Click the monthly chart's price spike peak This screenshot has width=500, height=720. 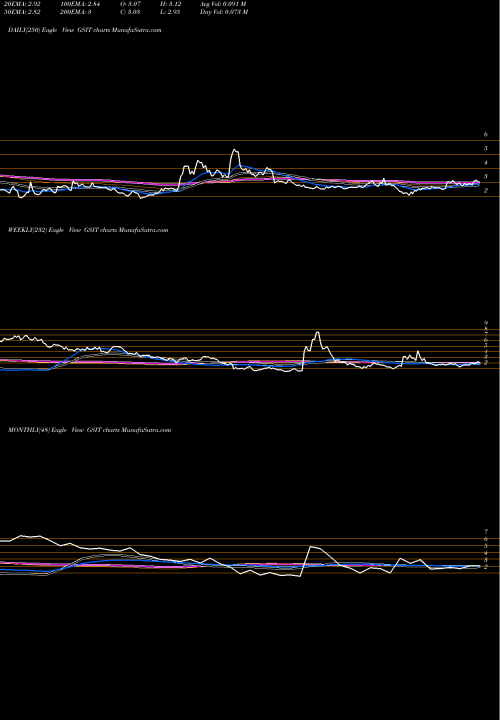pos(312,546)
